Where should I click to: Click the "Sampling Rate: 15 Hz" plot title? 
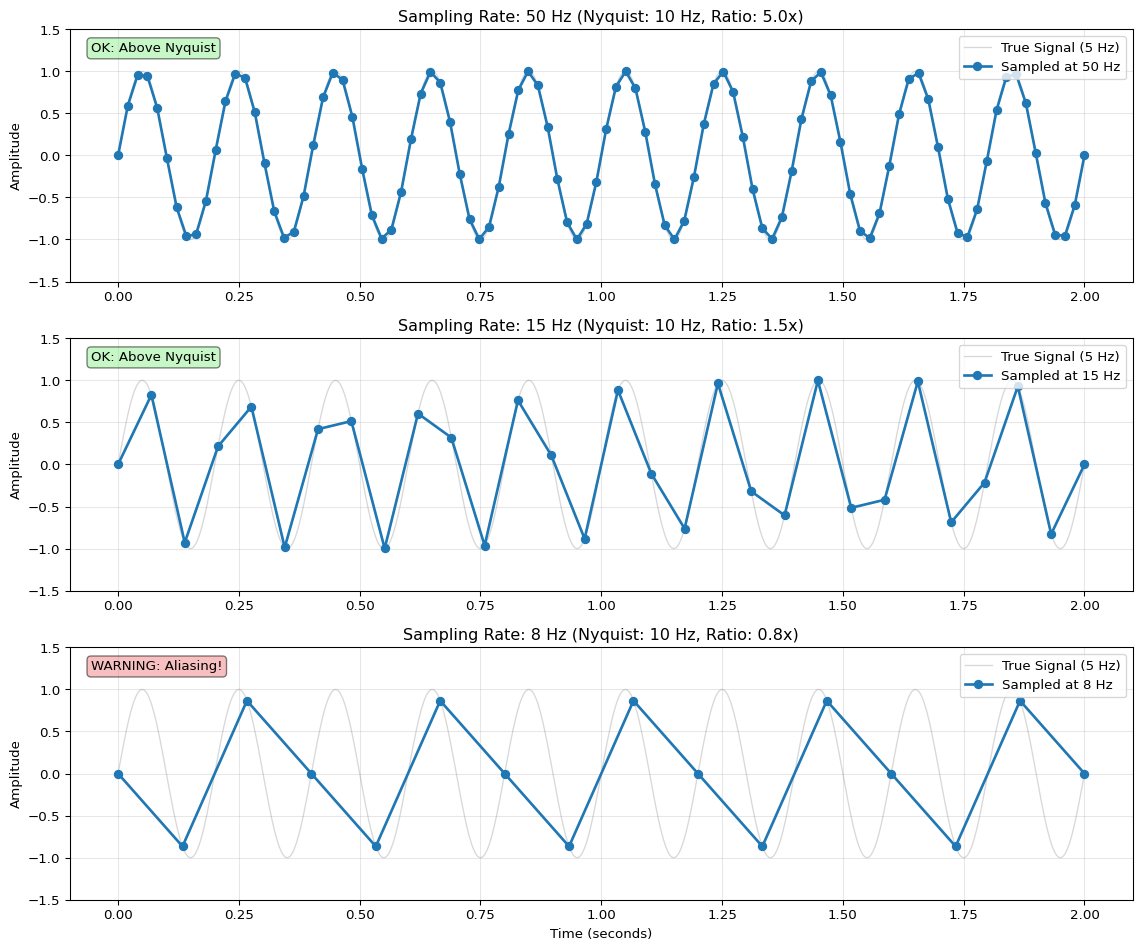[600, 326]
